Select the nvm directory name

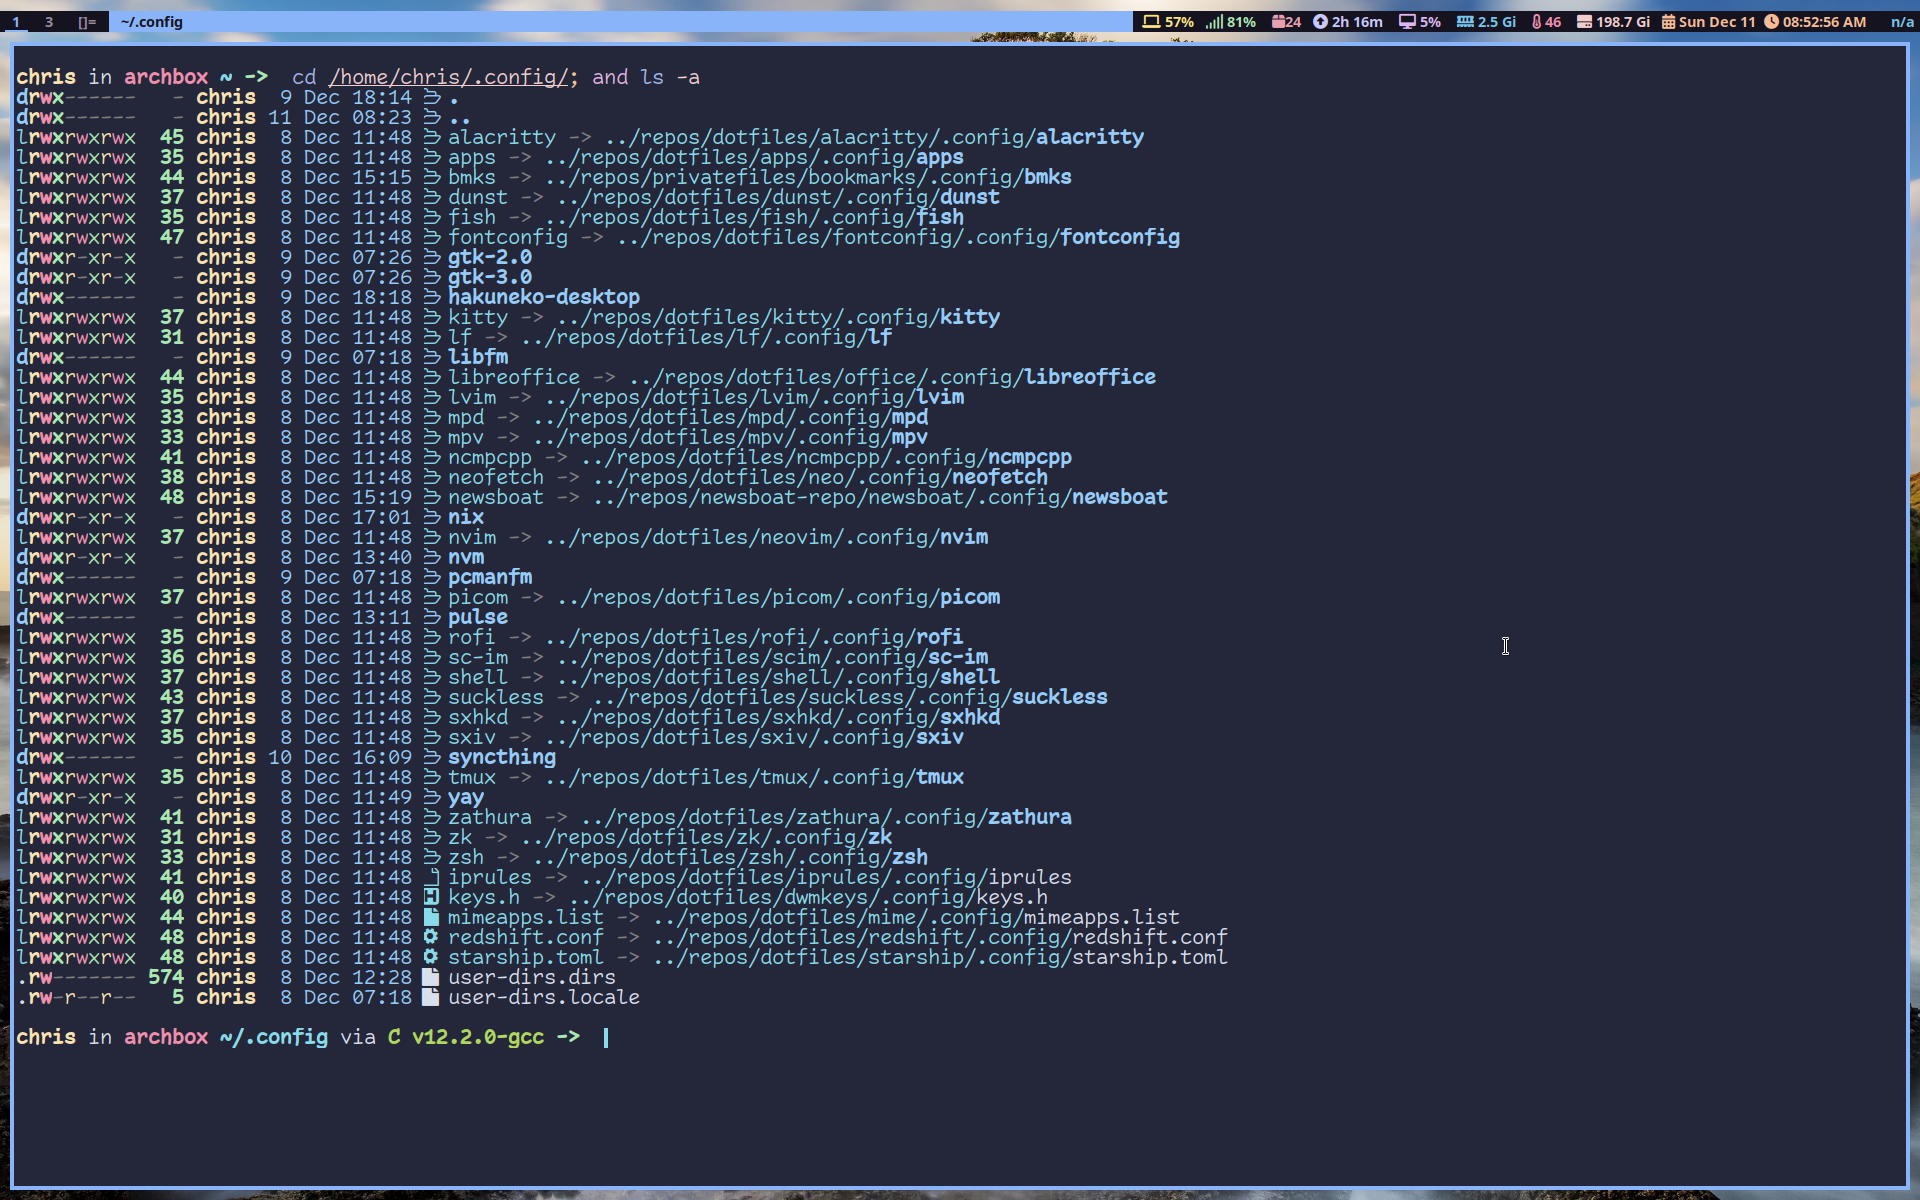pyautogui.click(x=466, y=557)
